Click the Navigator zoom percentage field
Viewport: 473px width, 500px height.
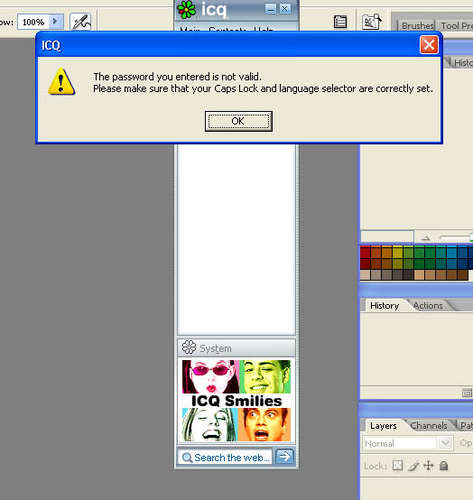[x=387, y=237]
